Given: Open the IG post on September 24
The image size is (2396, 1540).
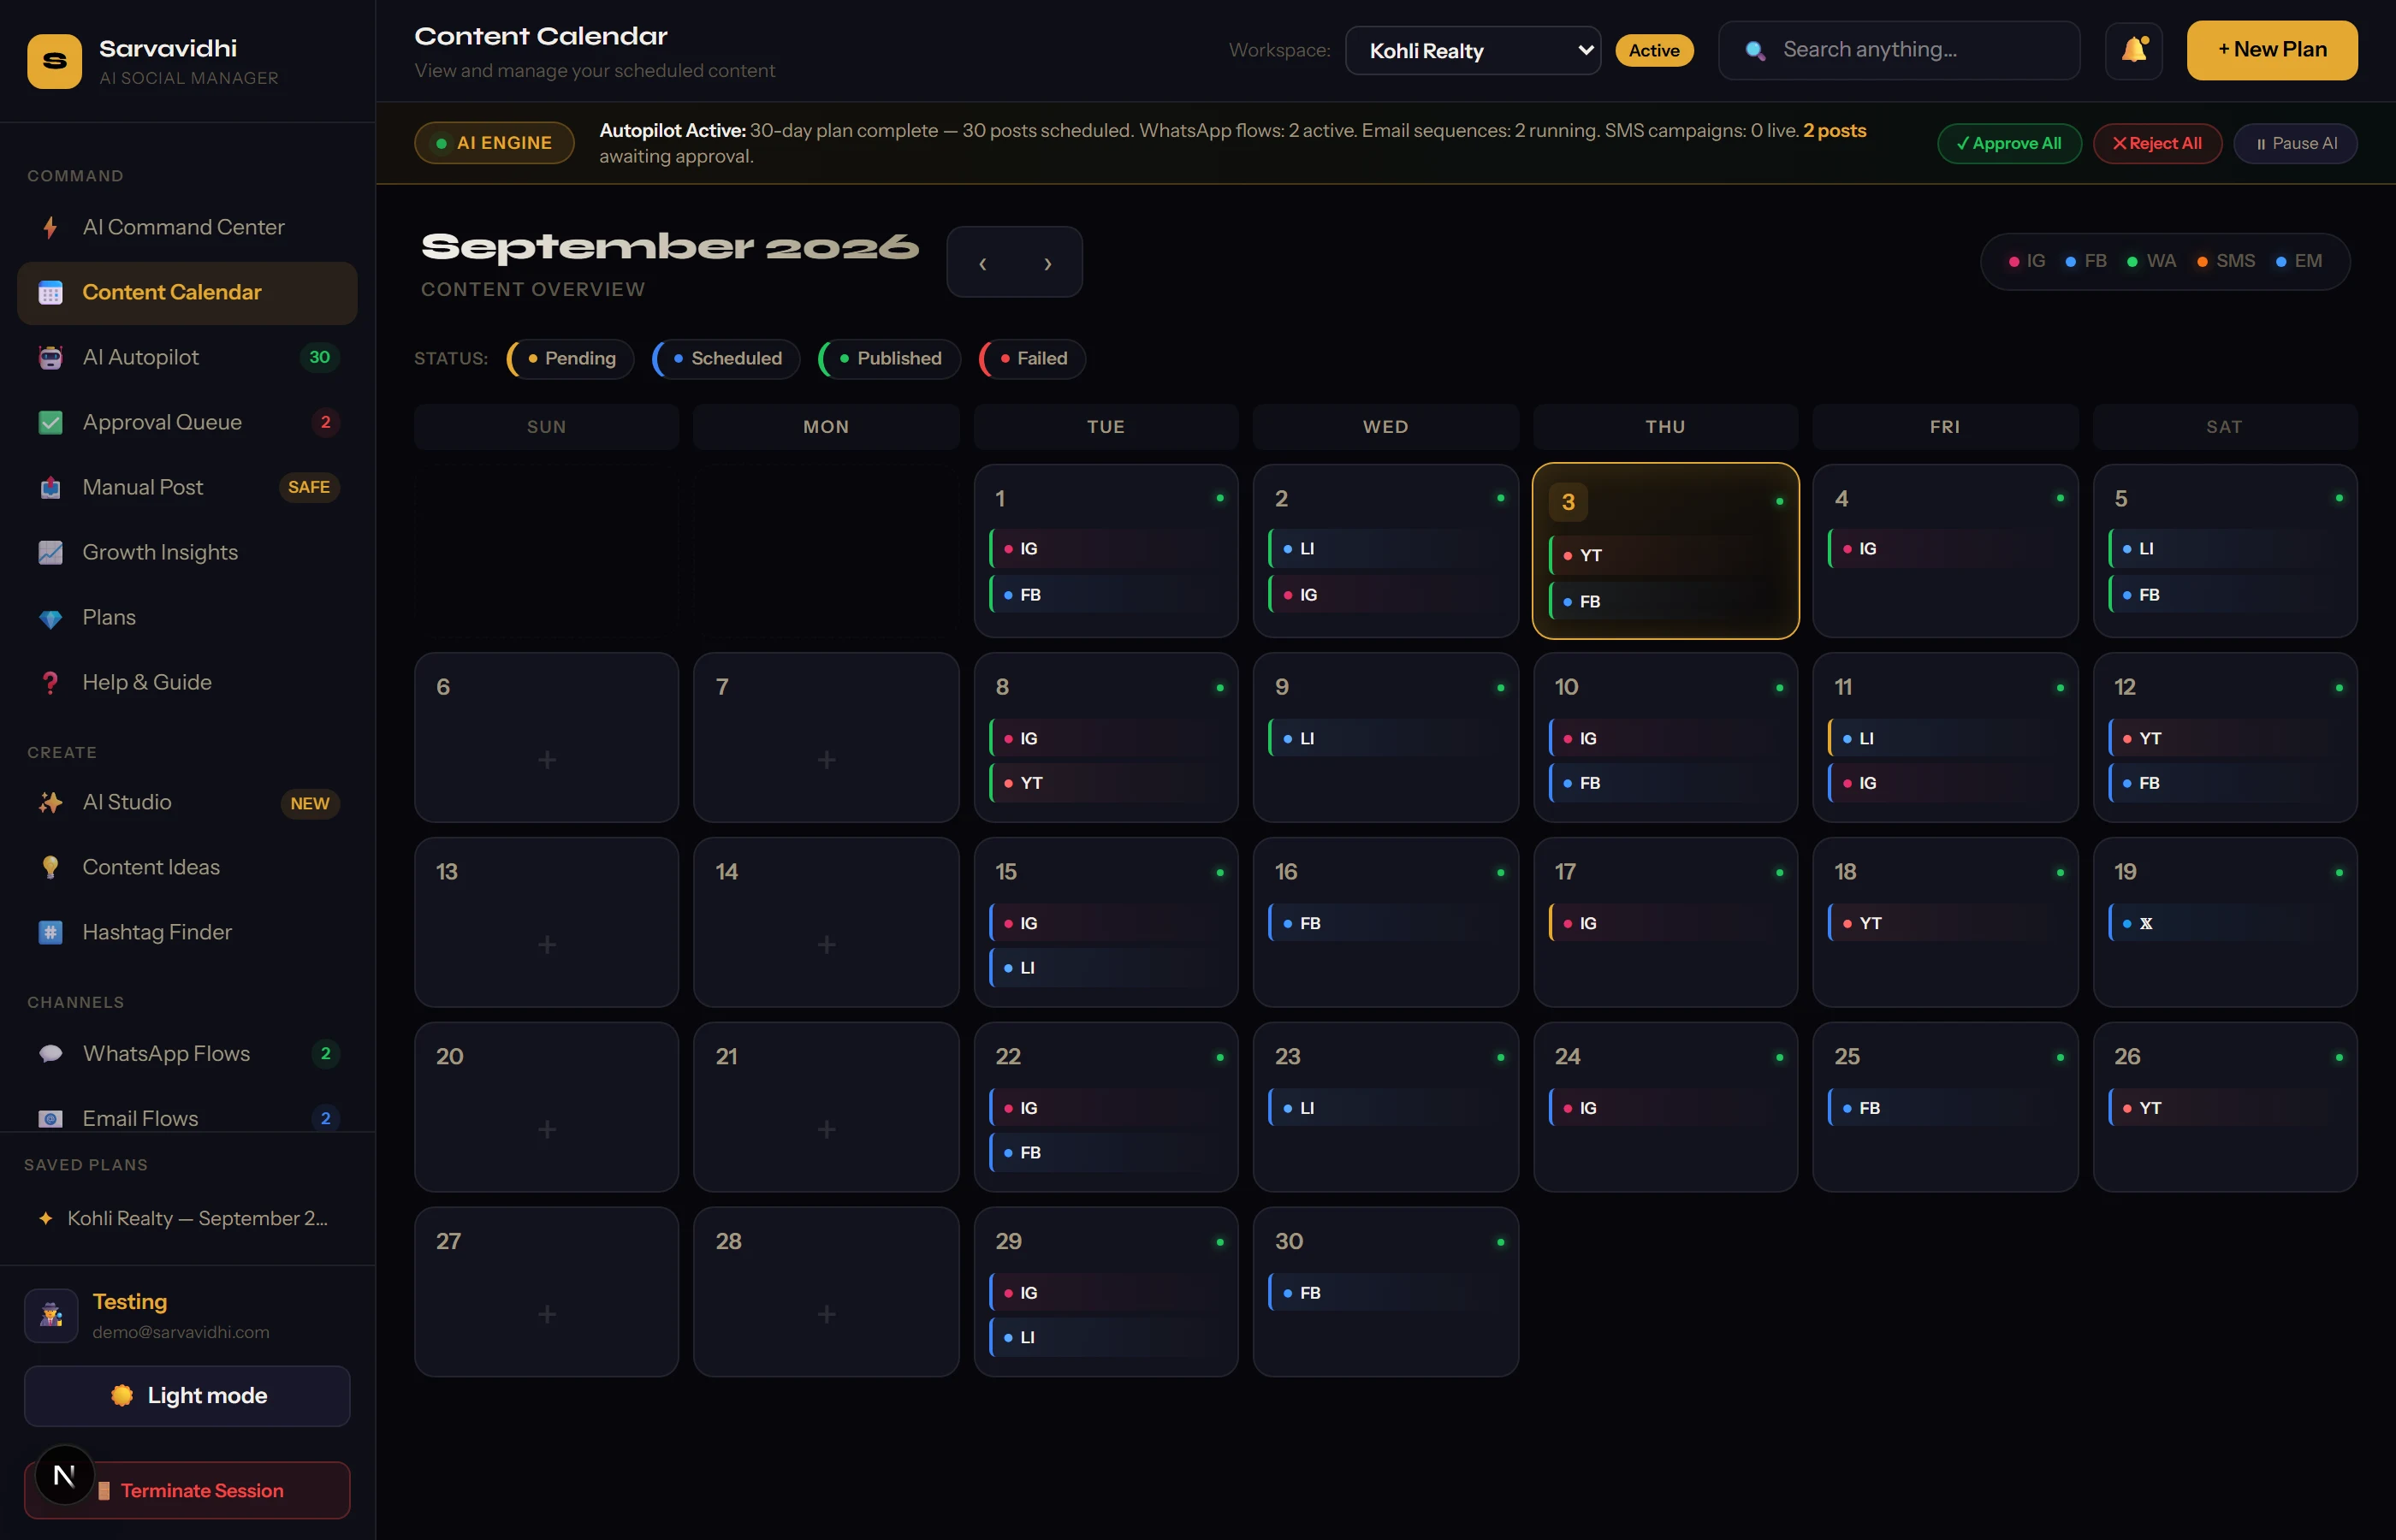Looking at the screenshot, I should [1666, 1108].
